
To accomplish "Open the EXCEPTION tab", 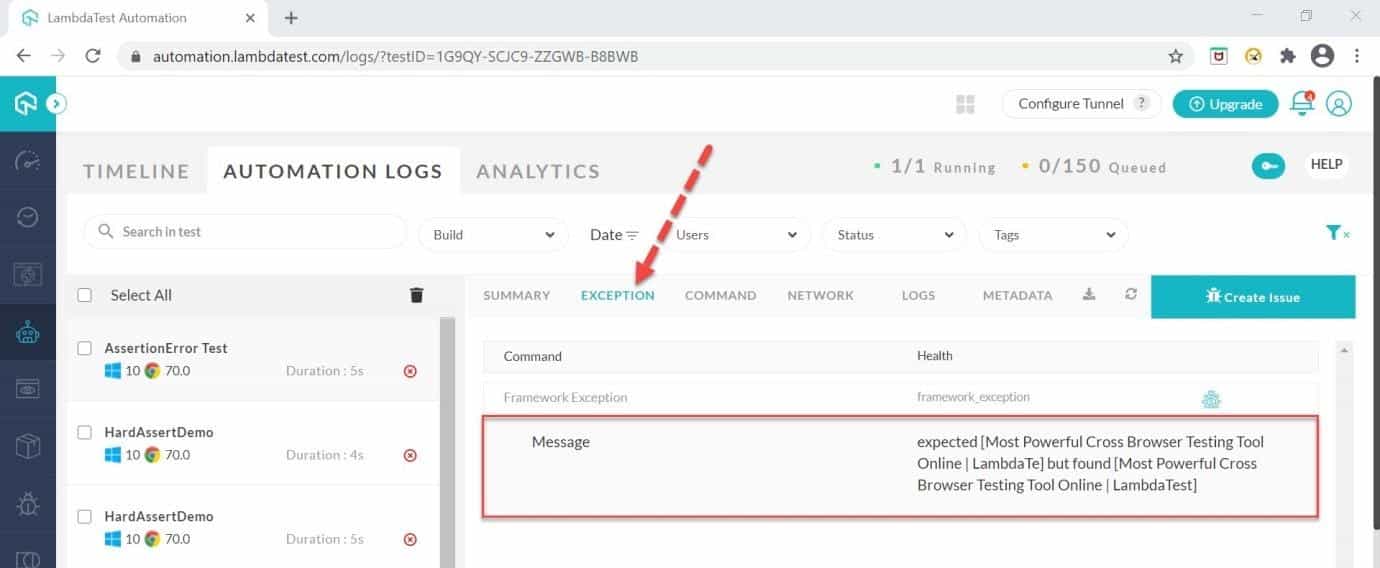I will point(618,295).
